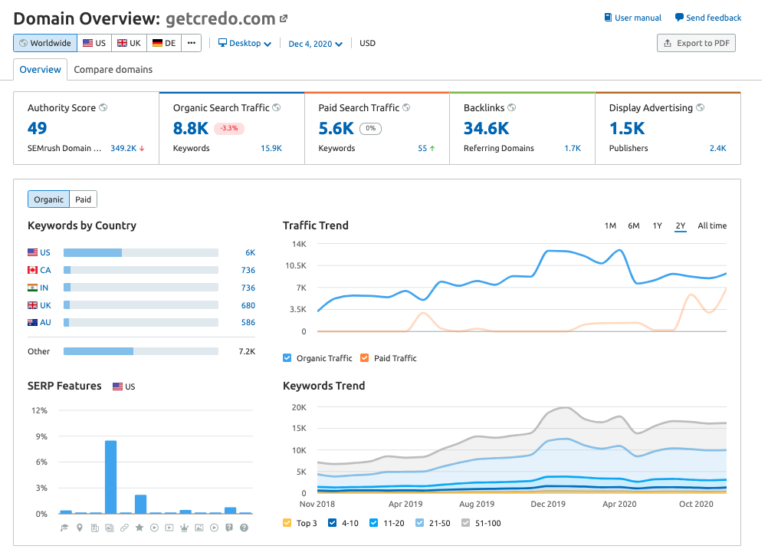Select the DE database button
This screenshot has height=556, width=768.
point(164,43)
